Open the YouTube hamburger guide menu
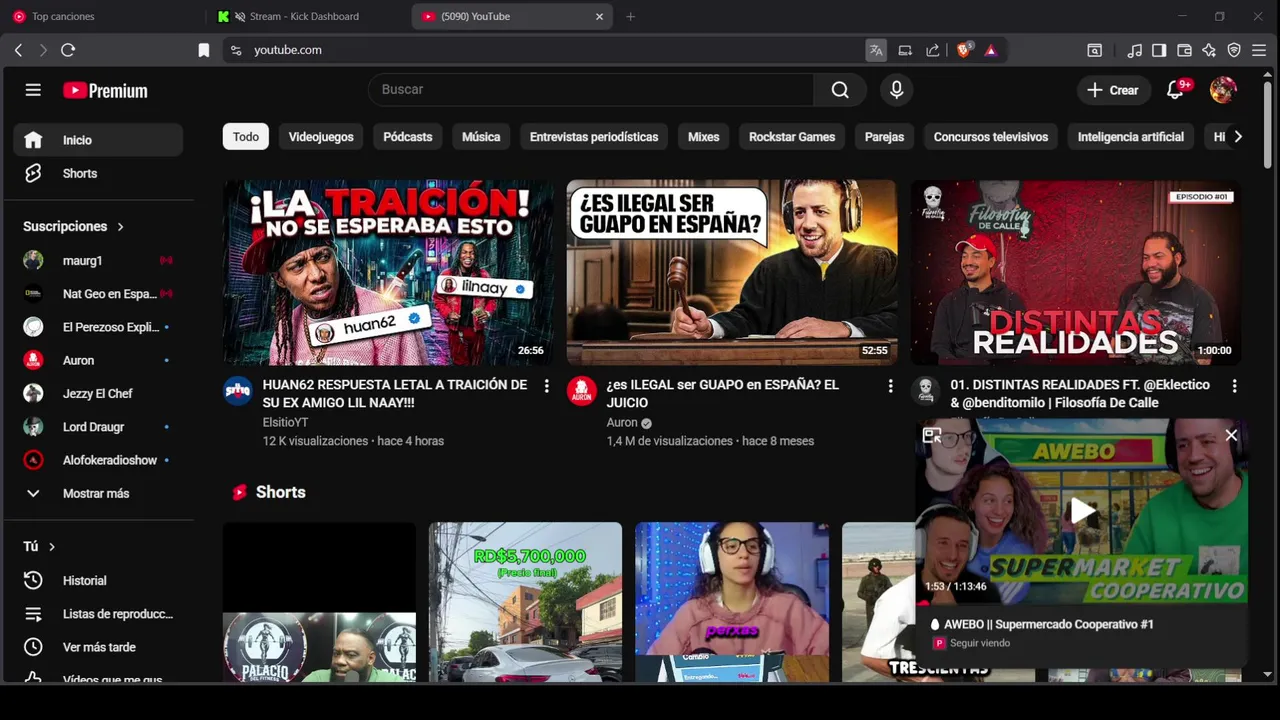 (x=33, y=90)
